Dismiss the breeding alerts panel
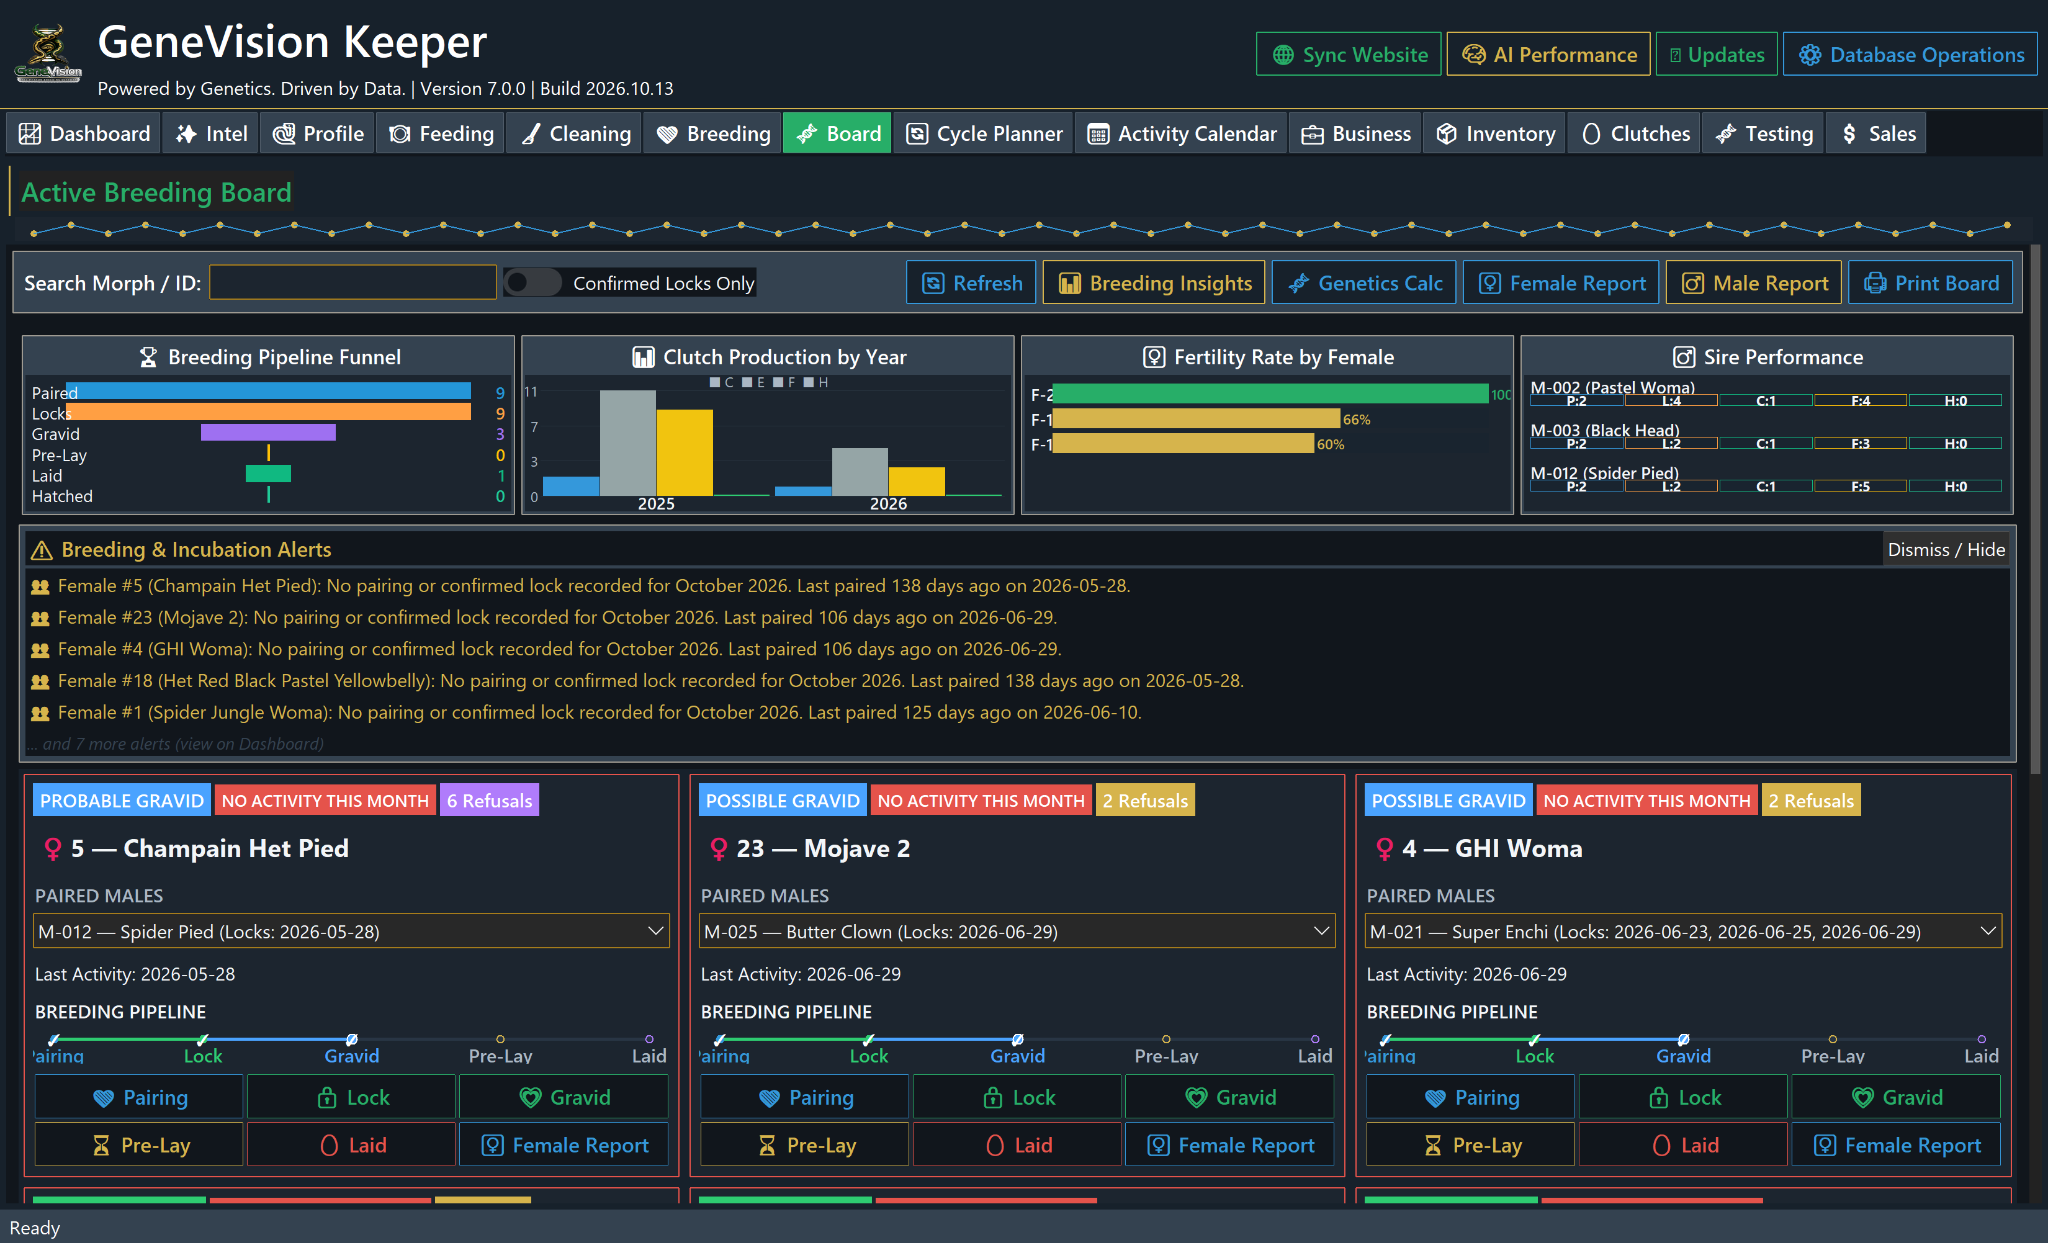The image size is (2048, 1243). point(1946,550)
